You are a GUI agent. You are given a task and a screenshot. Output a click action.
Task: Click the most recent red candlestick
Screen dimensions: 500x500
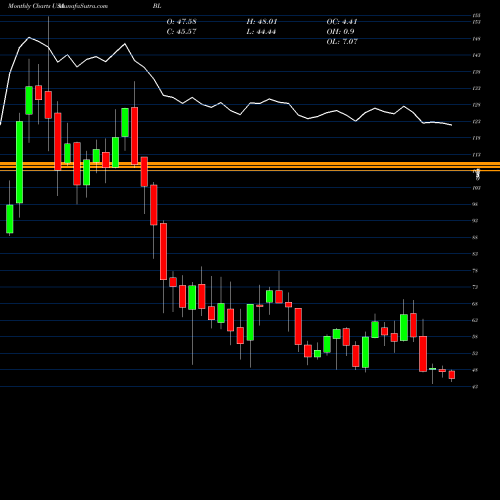(452, 375)
